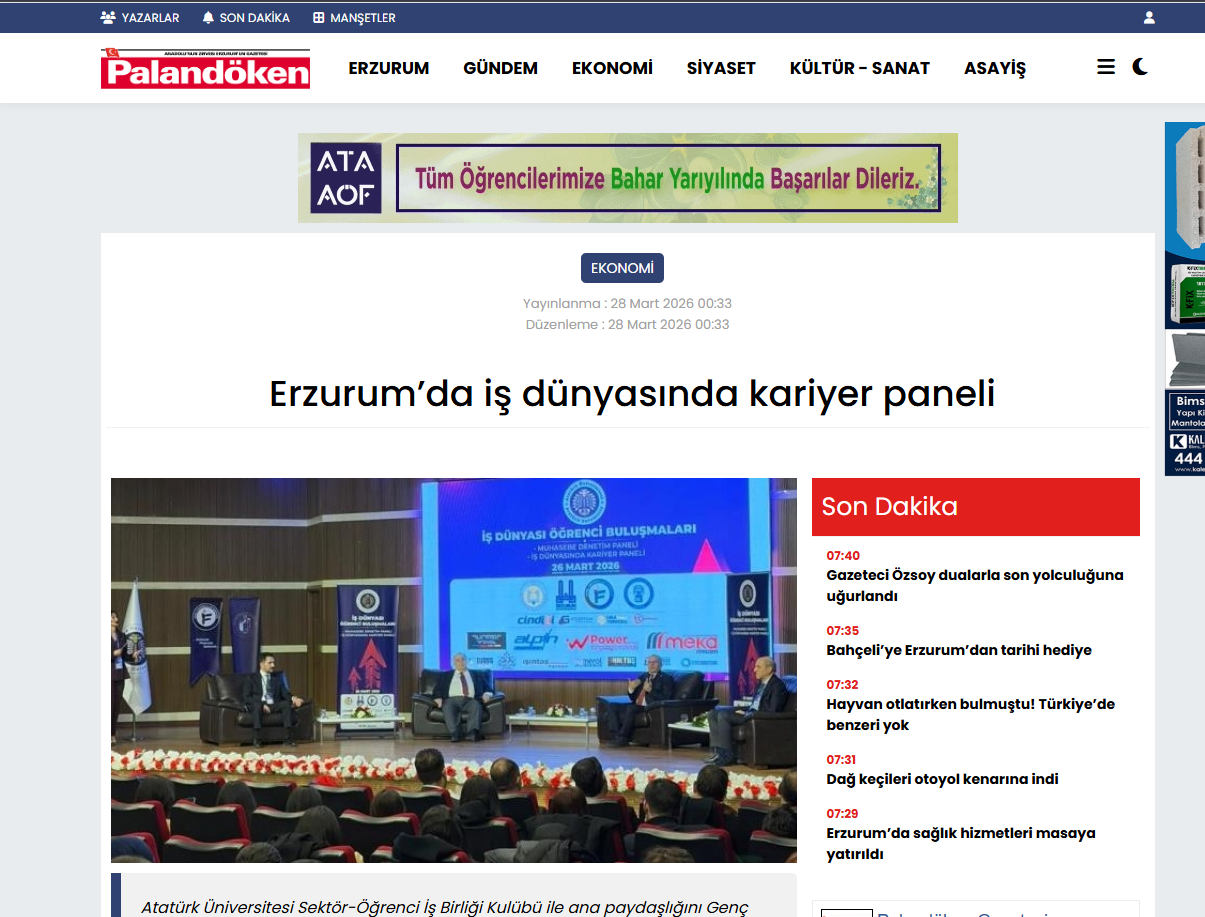Open the GÜNDEM menu item
Image resolution: width=1205 pixels, height=917 pixels.
pyautogui.click(x=500, y=68)
